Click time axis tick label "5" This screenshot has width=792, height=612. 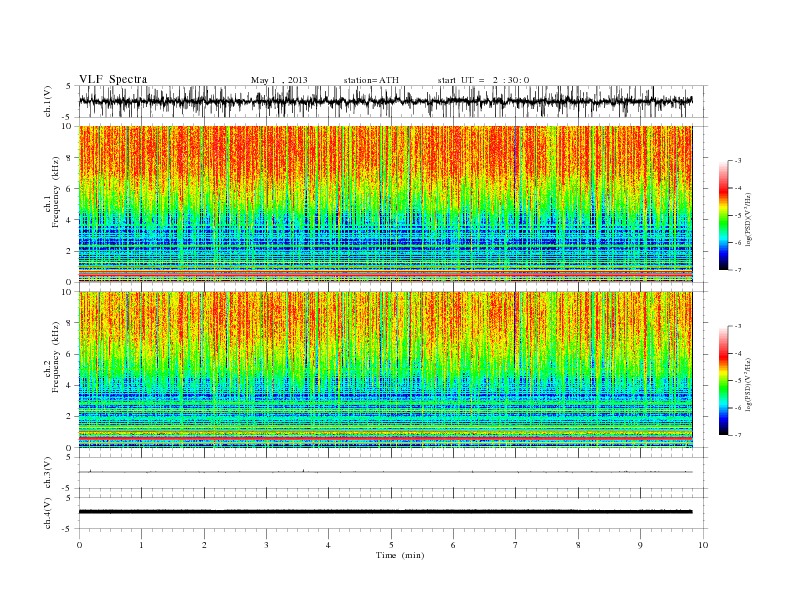391,545
